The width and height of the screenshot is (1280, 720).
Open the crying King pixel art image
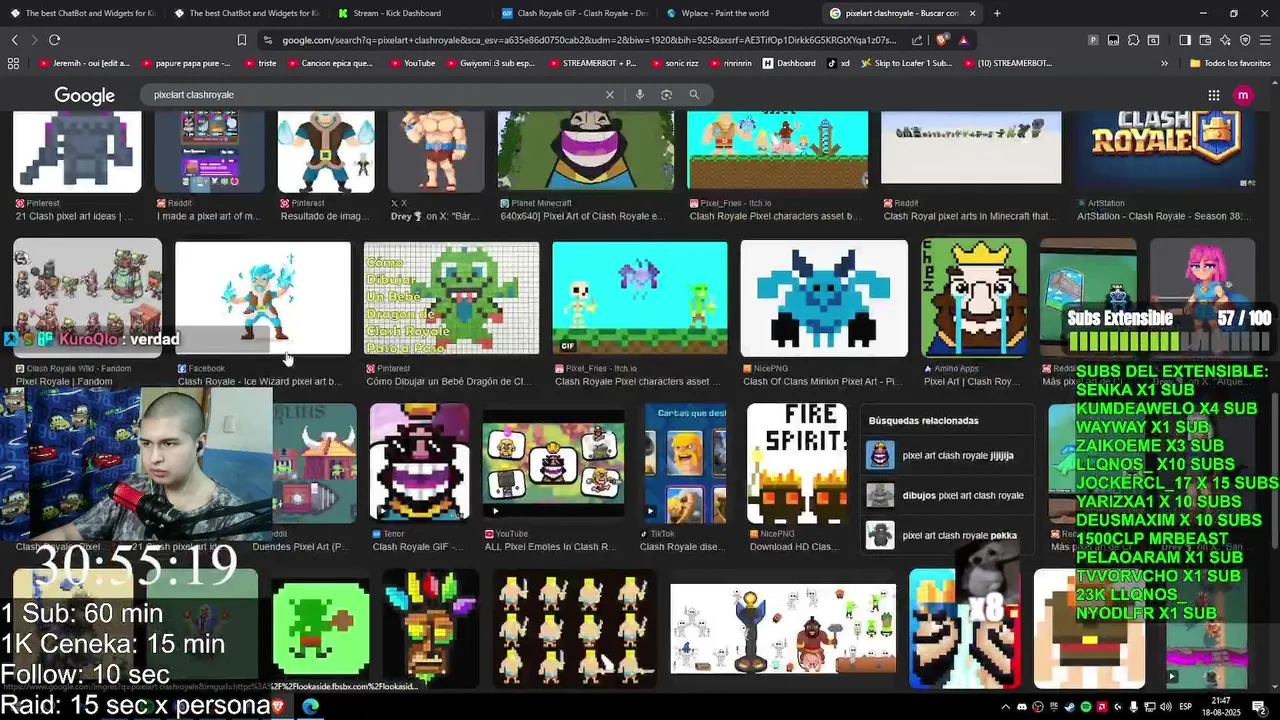click(974, 298)
